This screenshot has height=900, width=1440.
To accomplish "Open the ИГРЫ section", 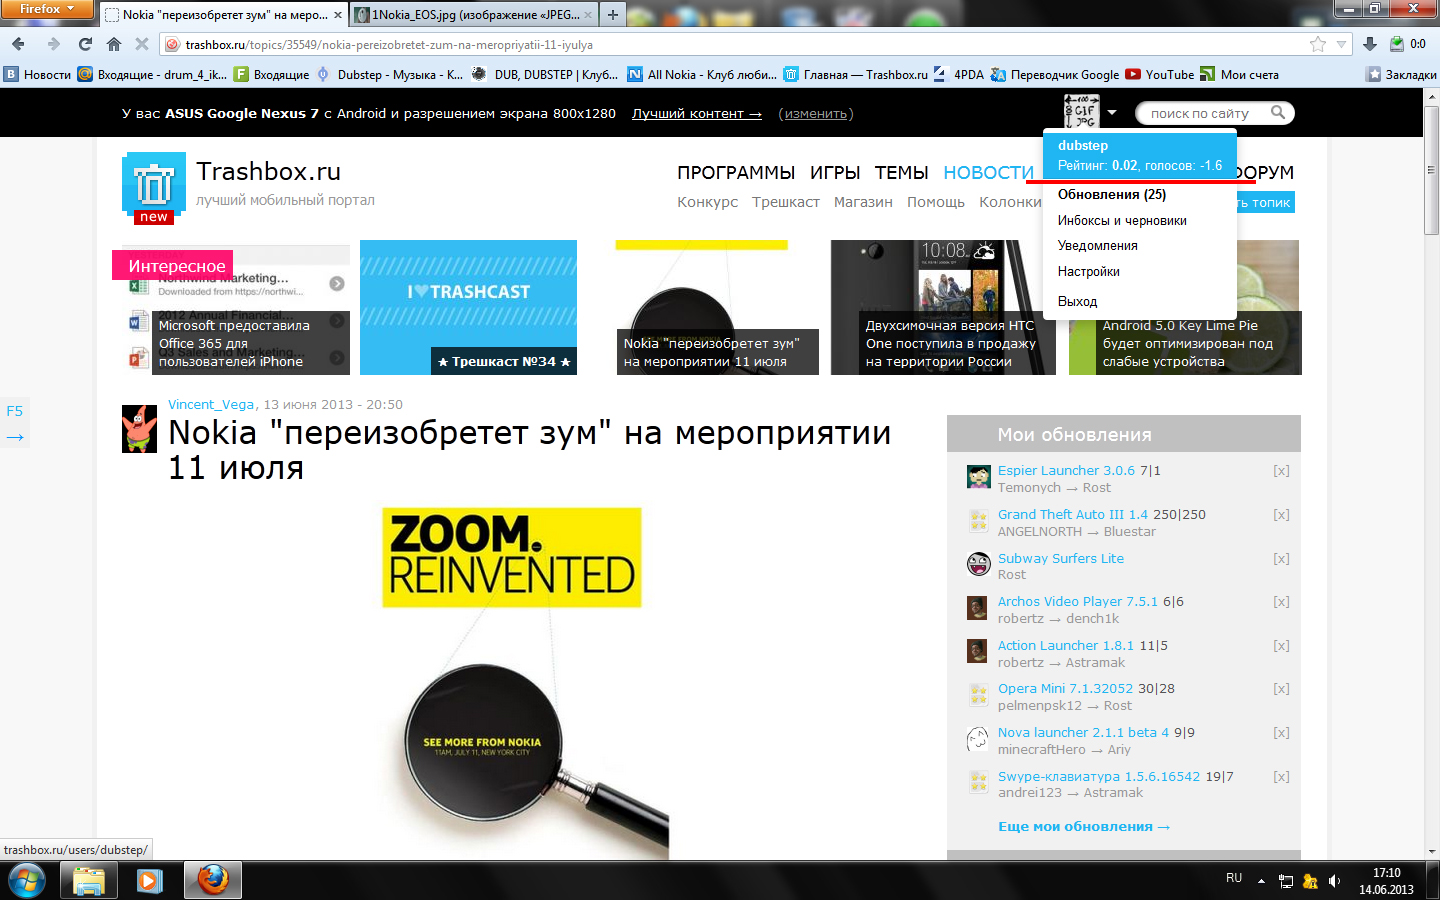I will click(835, 172).
